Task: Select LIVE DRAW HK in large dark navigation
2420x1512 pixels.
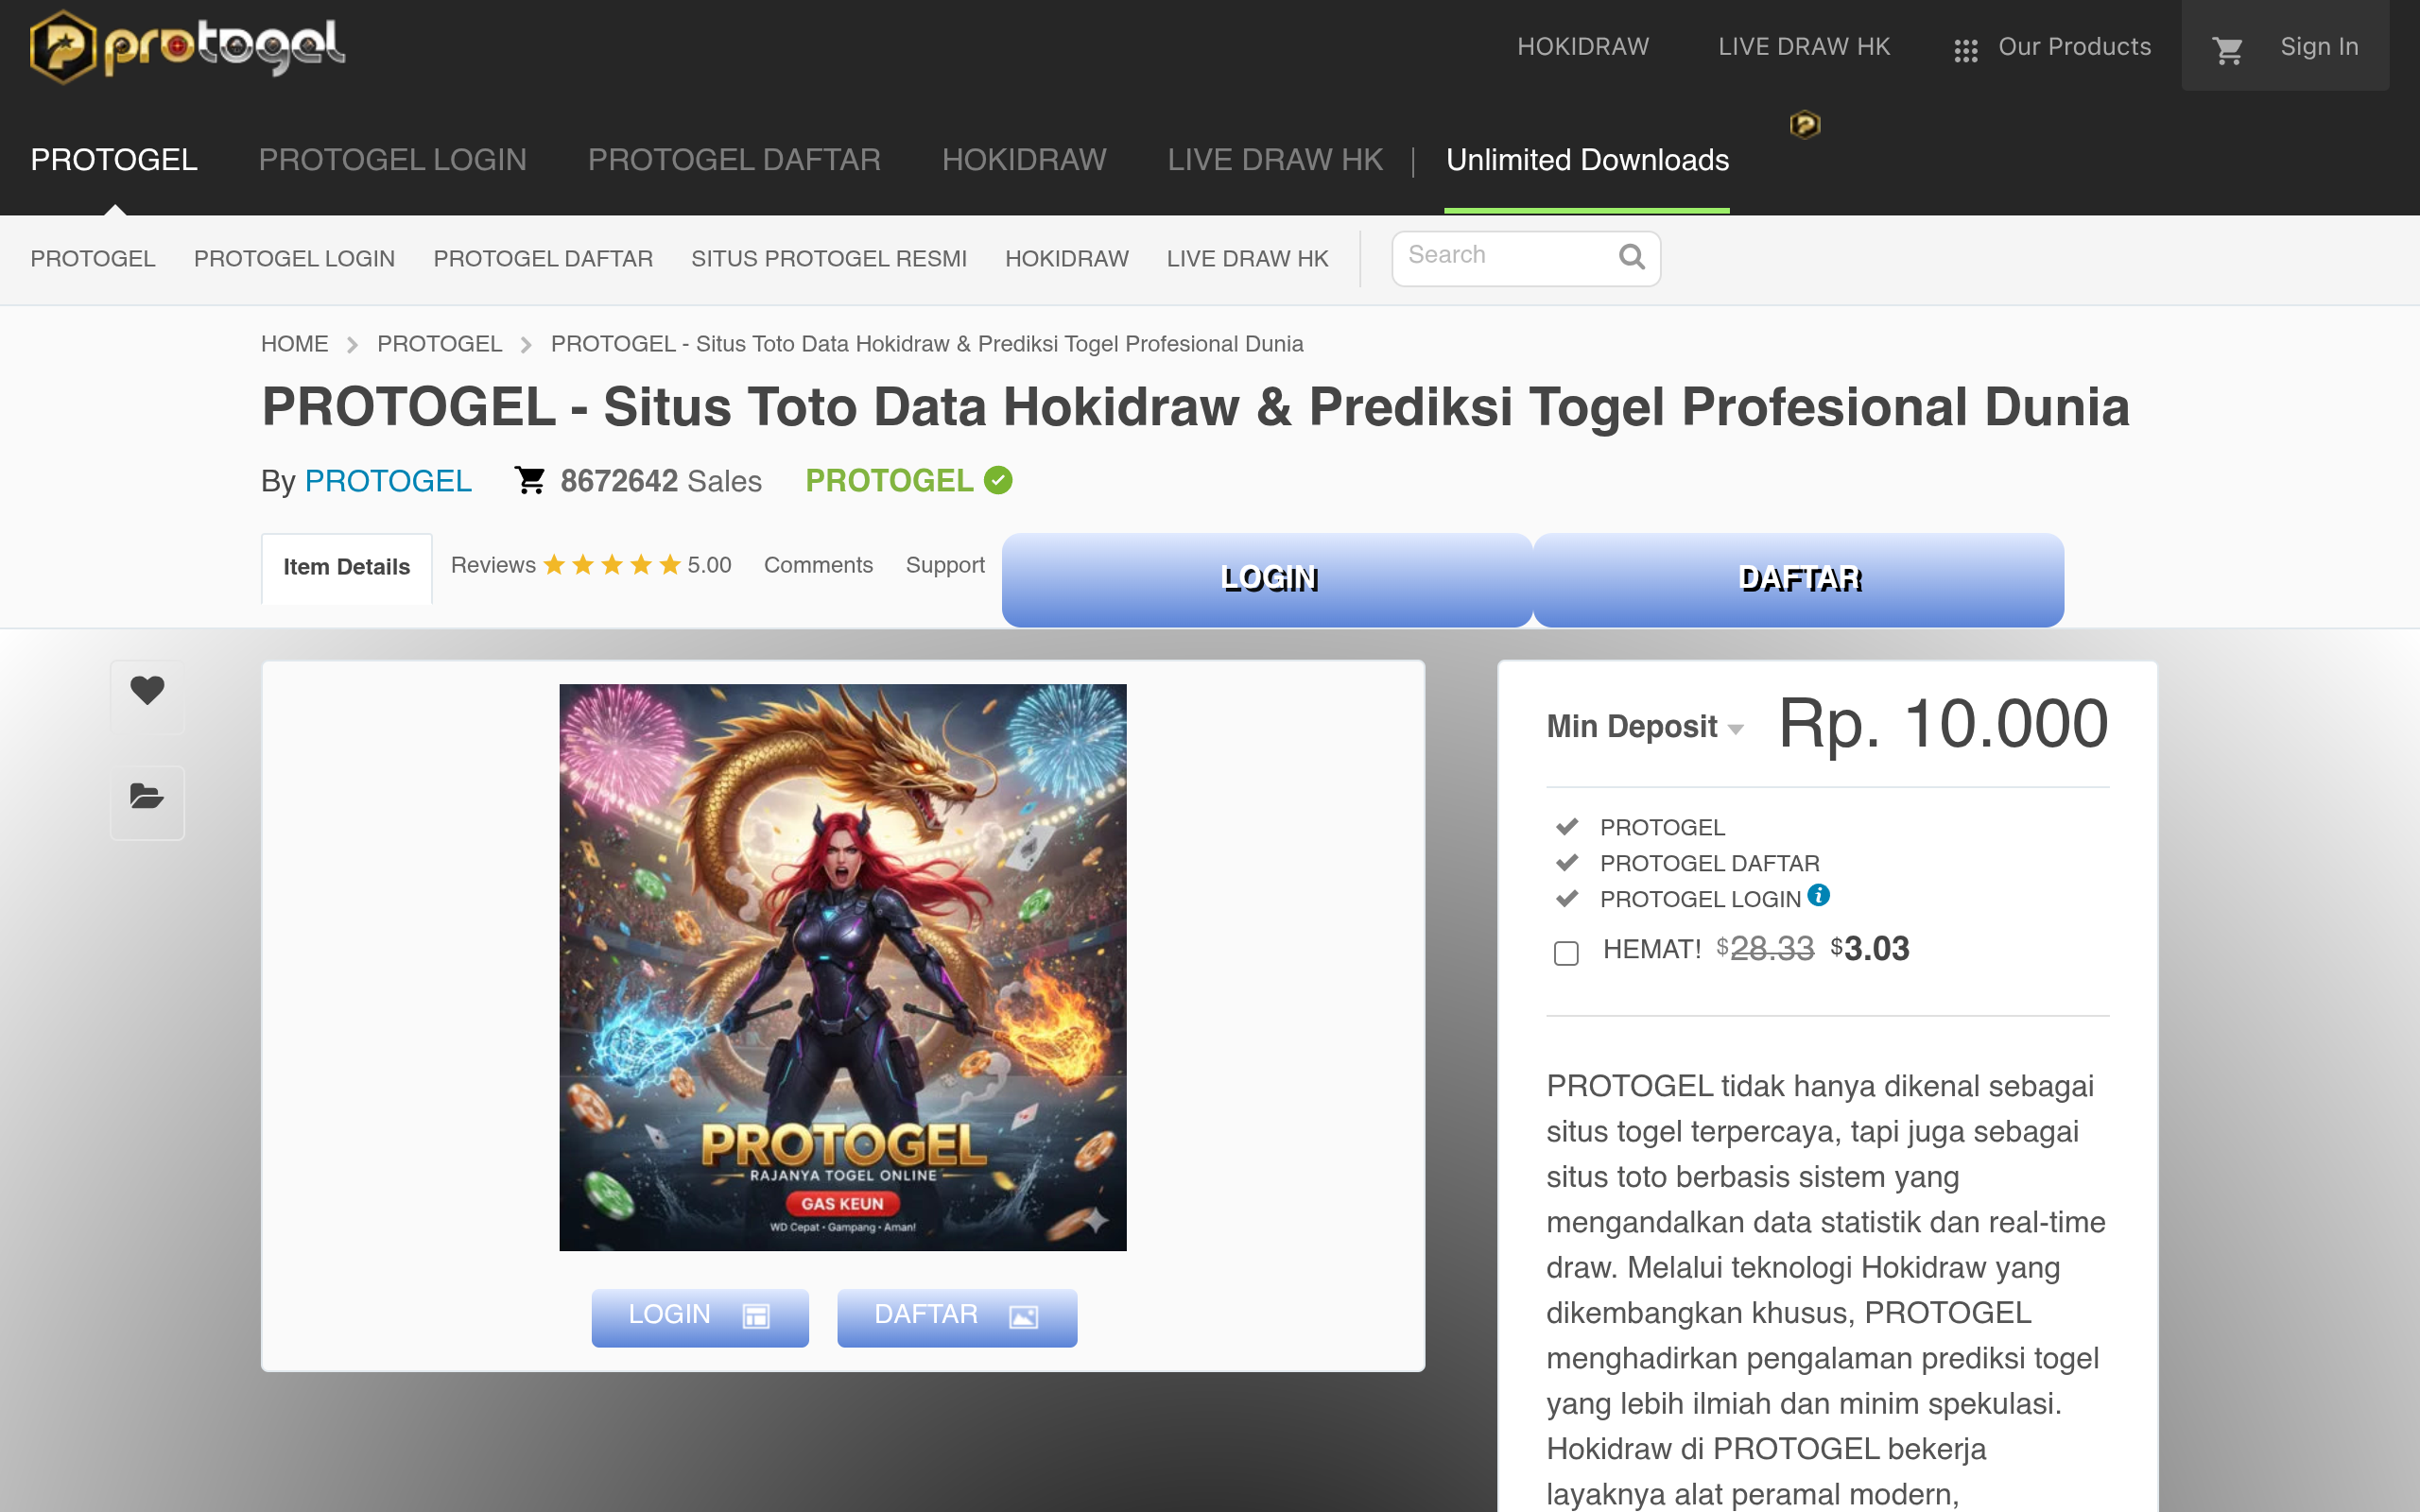Action: click(1275, 160)
